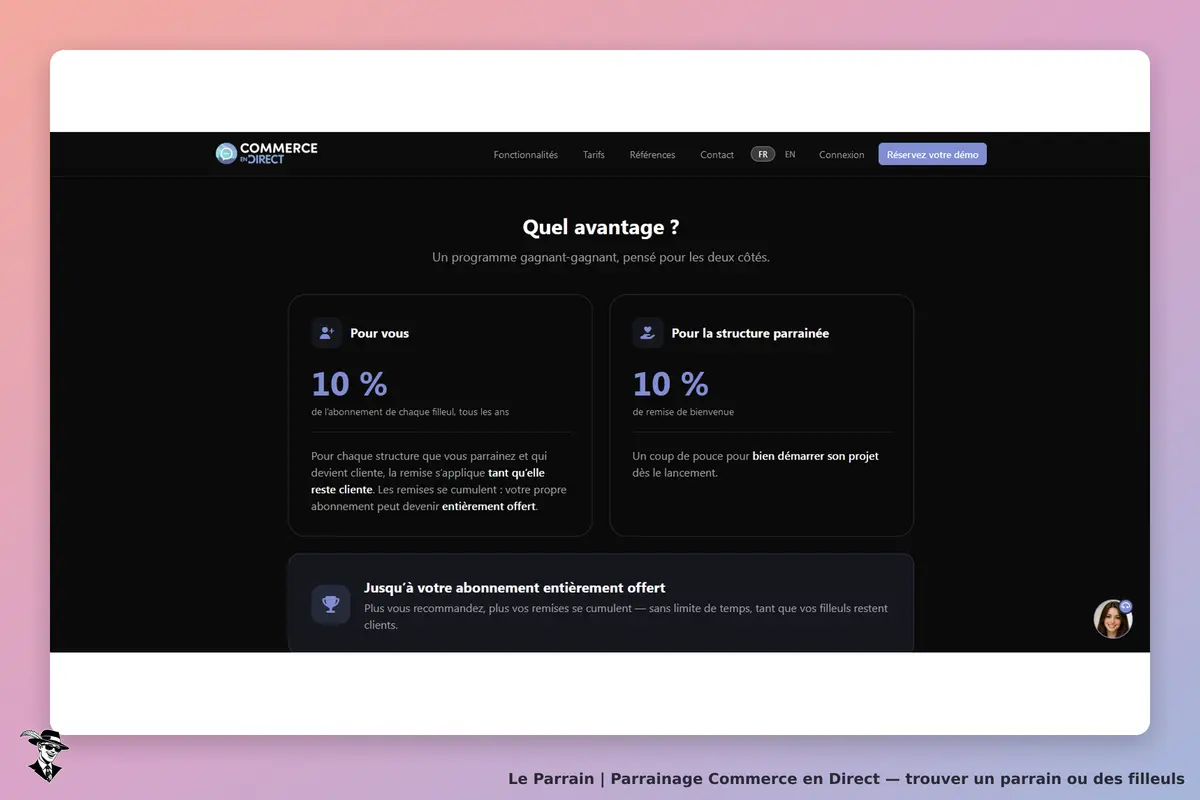Click text de remise de bienvenue
The width and height of the screenshot is (1200, 800).
(683, 412)
